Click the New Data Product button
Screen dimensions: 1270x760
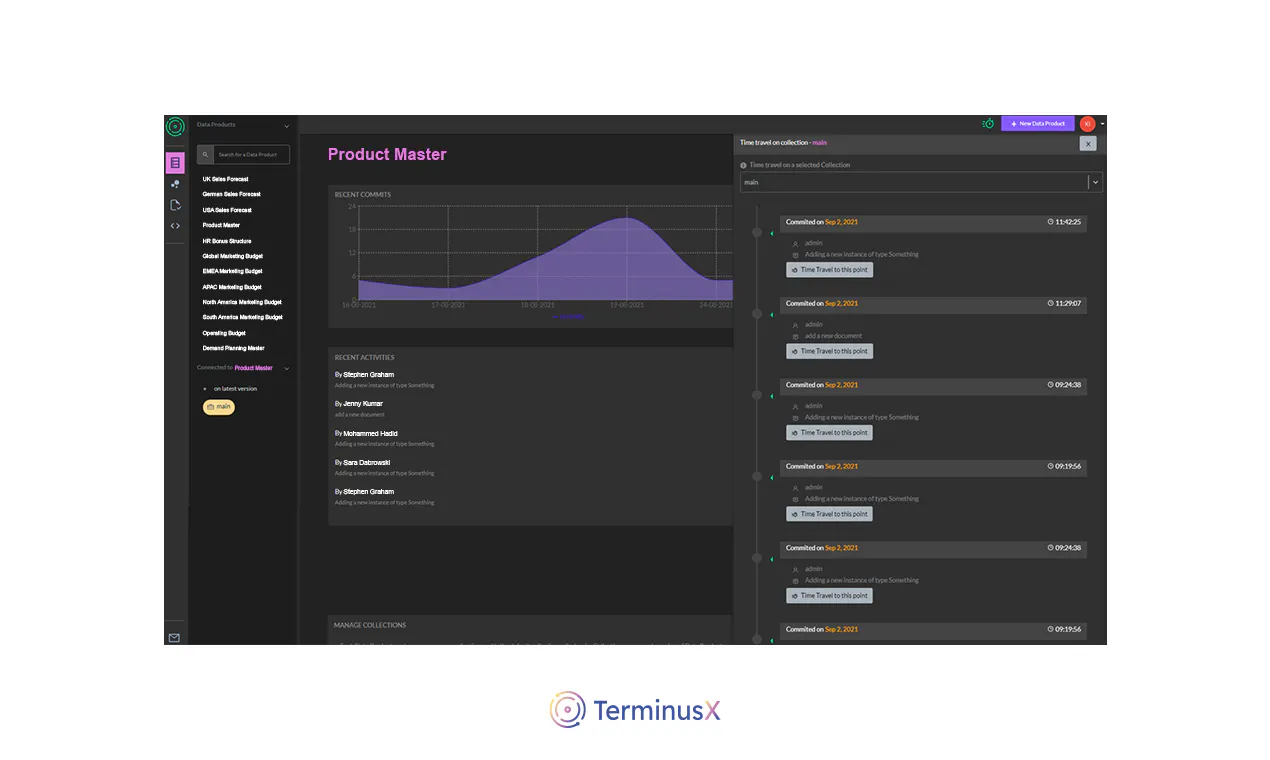click(1038, 124)
